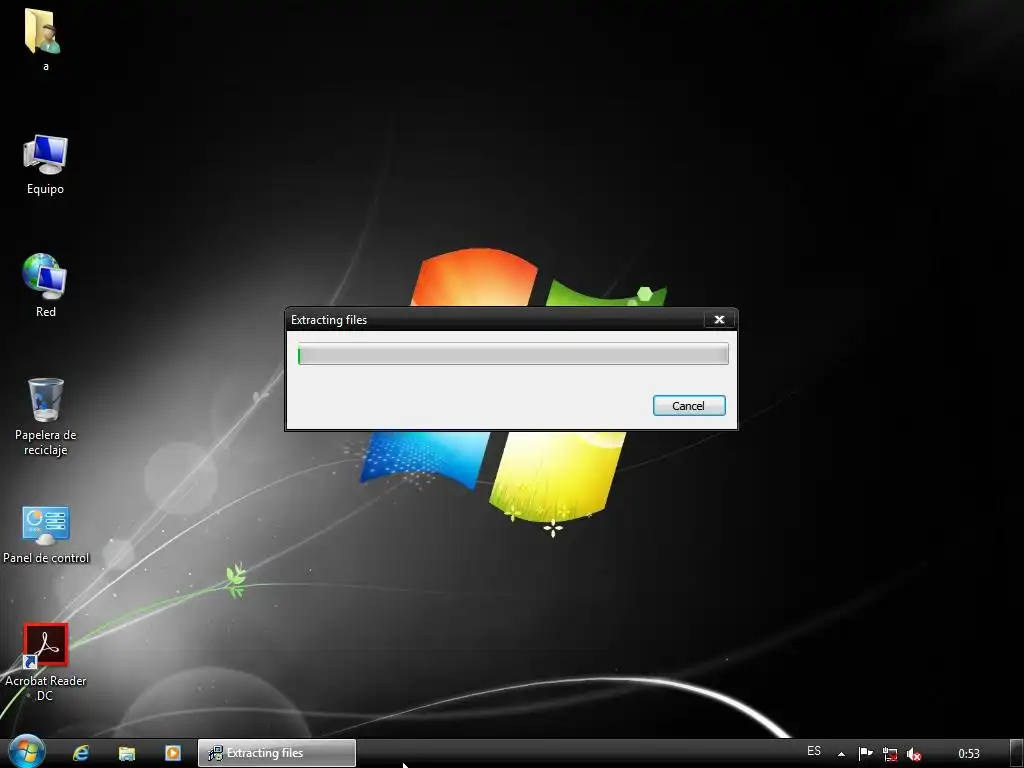Open Windows Media Player from the taskbar
Screen dimensions: 1024x768
[172, 753]
